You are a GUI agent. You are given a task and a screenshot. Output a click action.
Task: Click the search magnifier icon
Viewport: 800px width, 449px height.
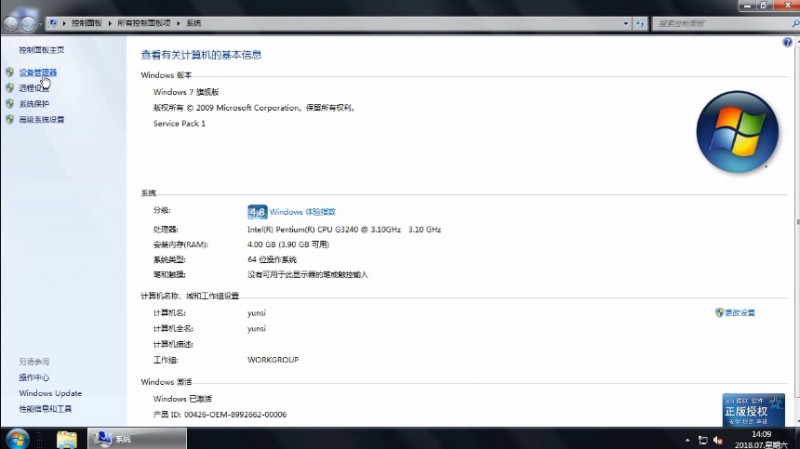tap(795, 23)
